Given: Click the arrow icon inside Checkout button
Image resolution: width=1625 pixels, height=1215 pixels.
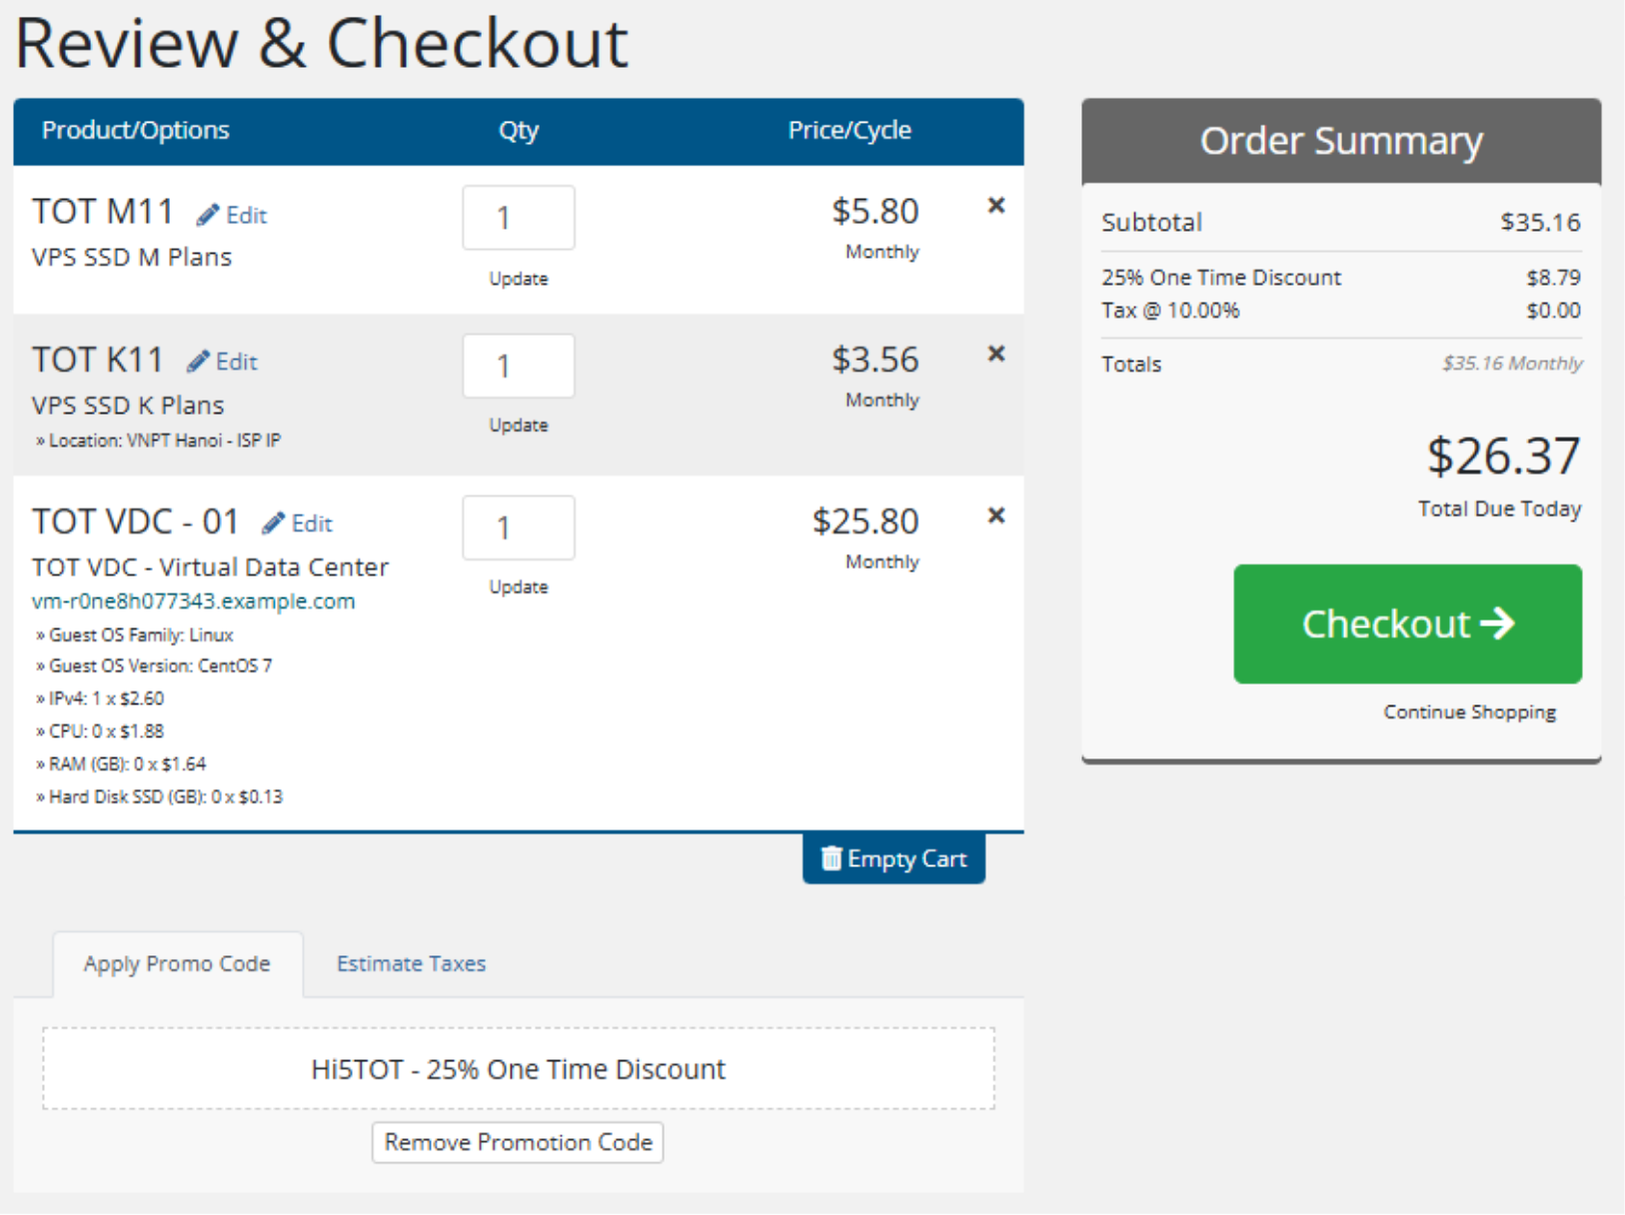Looking at the screenshot, I should (x=1498, y=623).
